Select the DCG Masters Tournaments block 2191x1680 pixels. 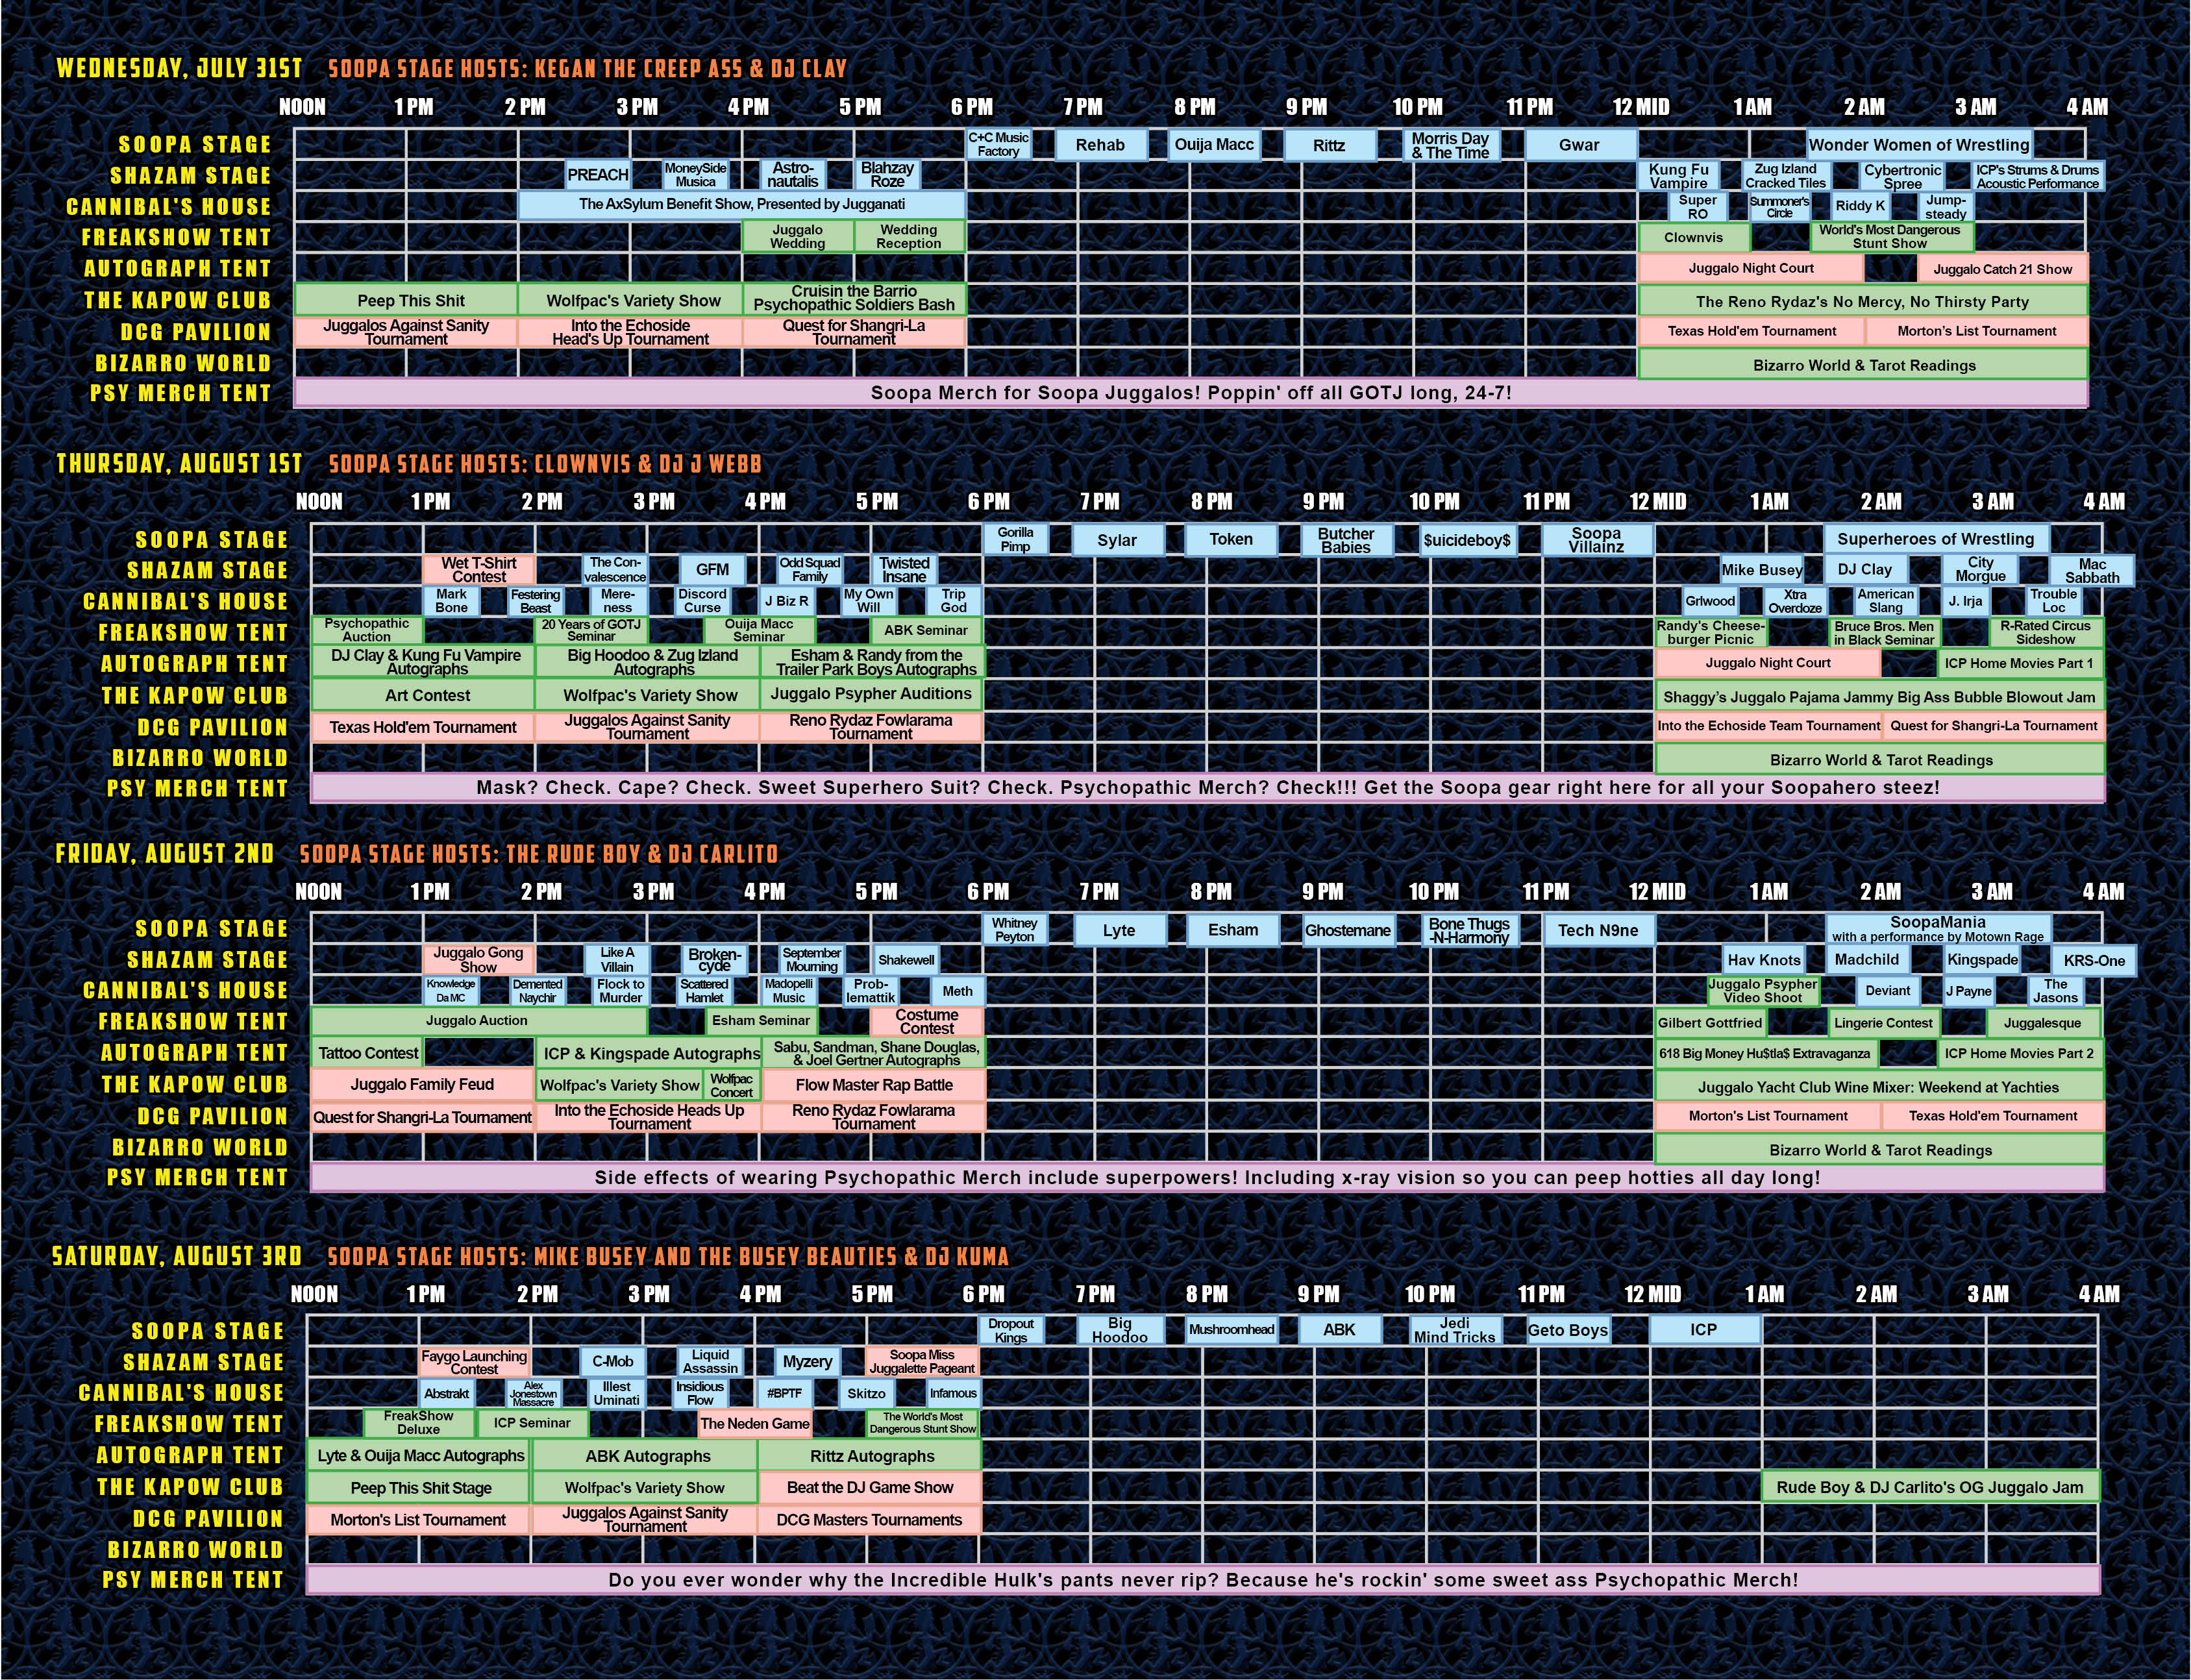coord(869,1520)
